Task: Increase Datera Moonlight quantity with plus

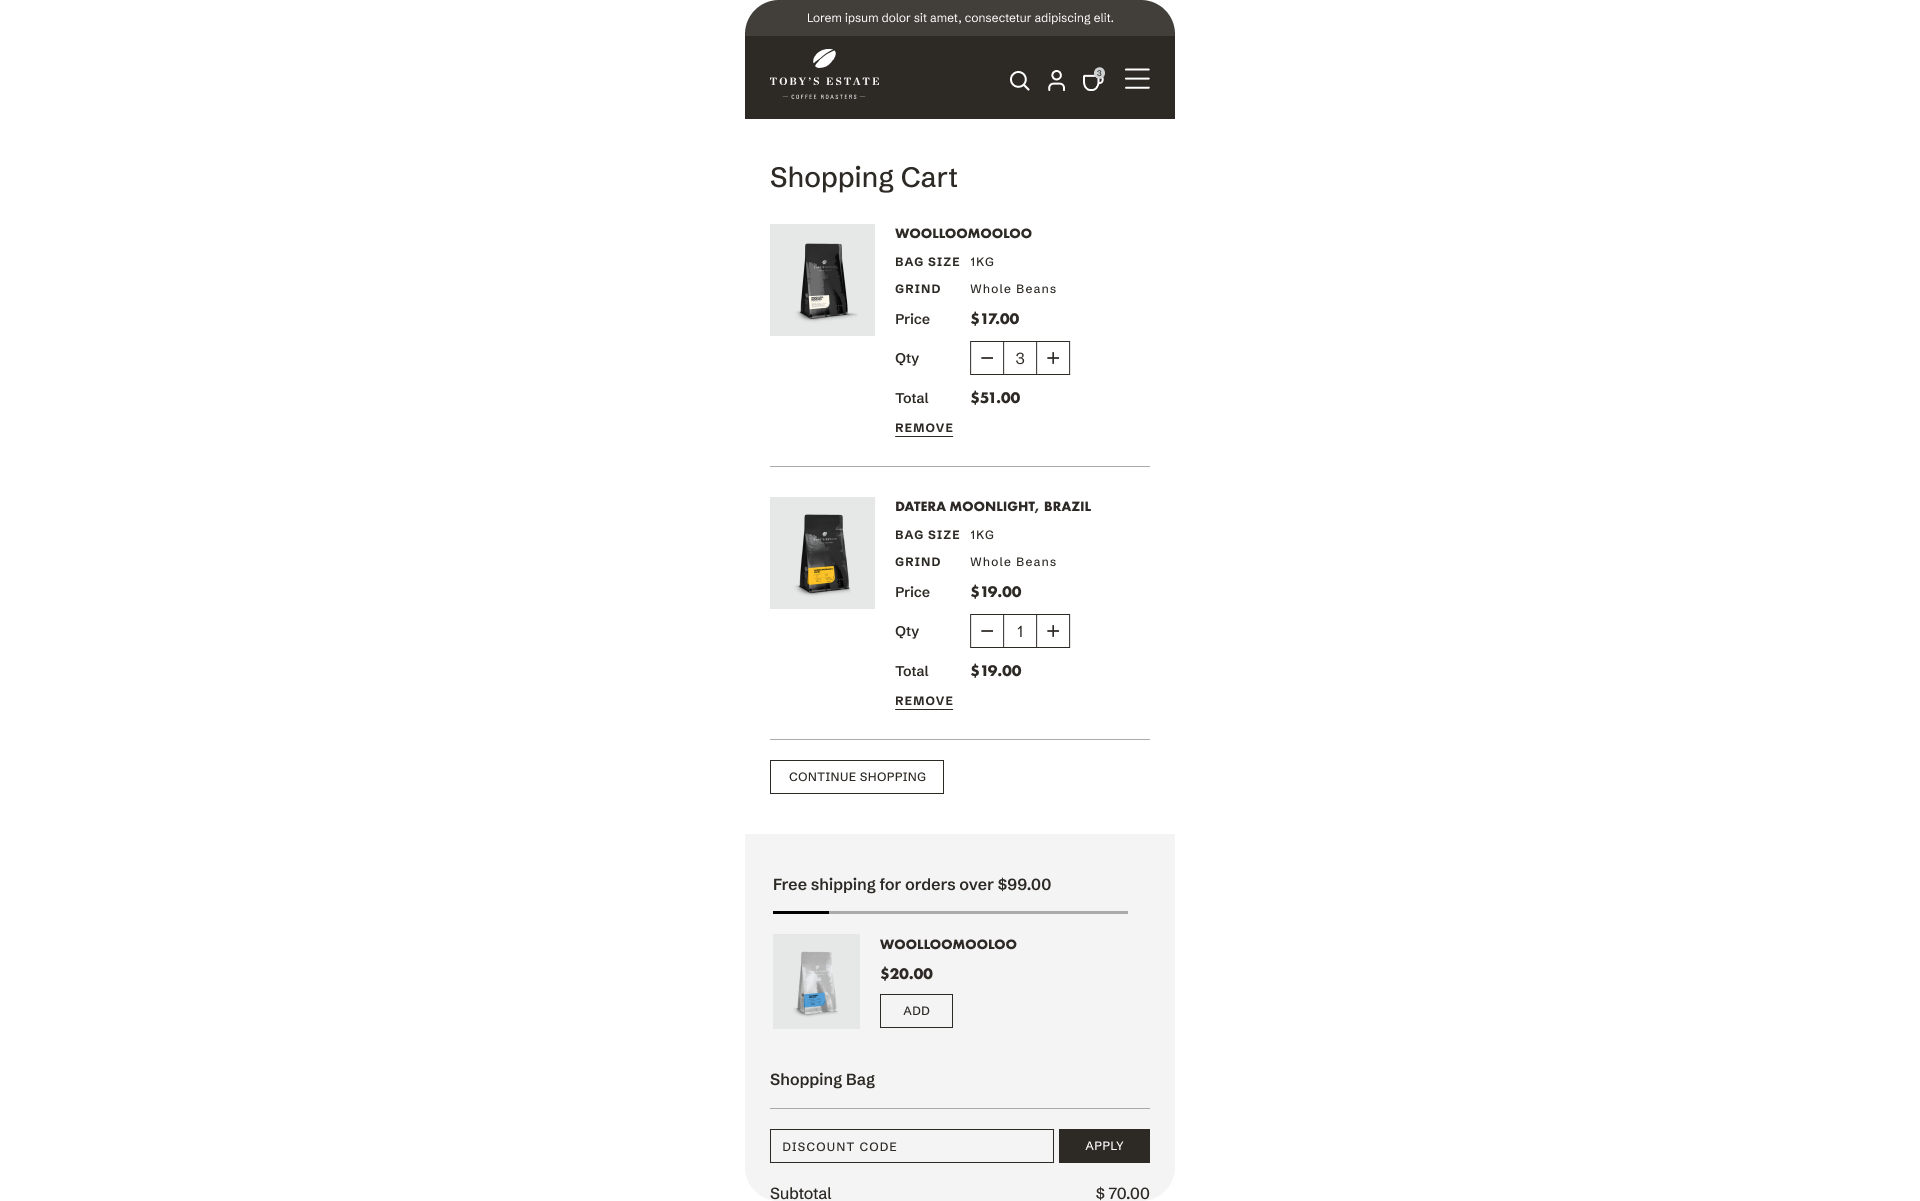Action: pos(1053,631)
